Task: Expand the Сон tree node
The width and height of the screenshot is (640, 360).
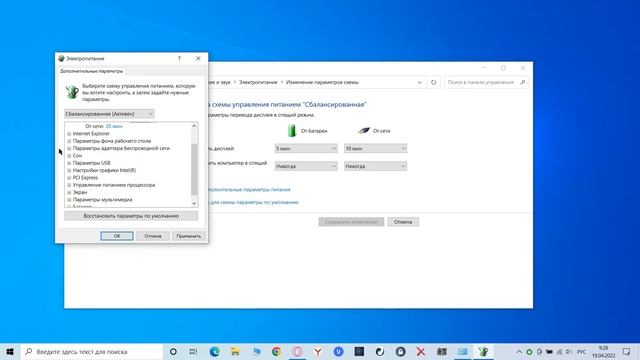Action: [69, 156]
